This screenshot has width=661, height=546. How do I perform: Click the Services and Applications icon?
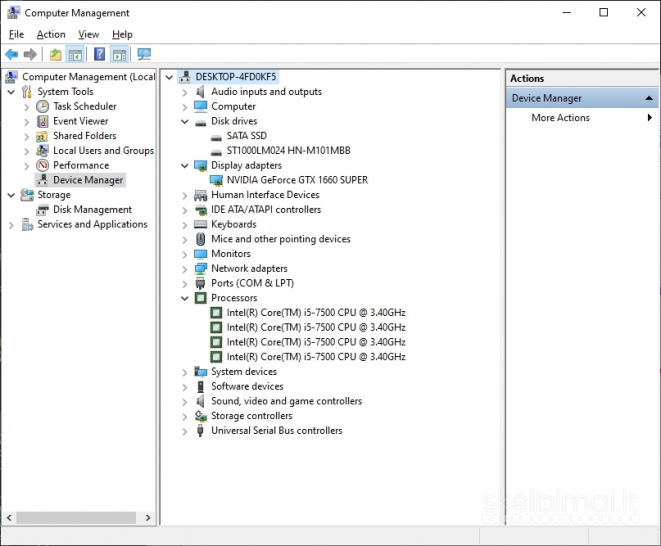pyautogui.click(x=27, y=224)
